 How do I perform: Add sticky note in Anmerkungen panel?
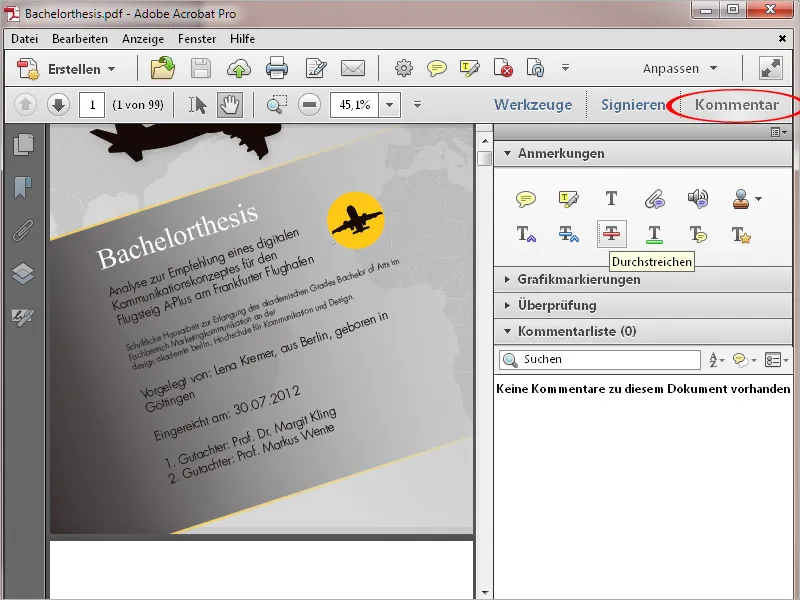(526, 198)
